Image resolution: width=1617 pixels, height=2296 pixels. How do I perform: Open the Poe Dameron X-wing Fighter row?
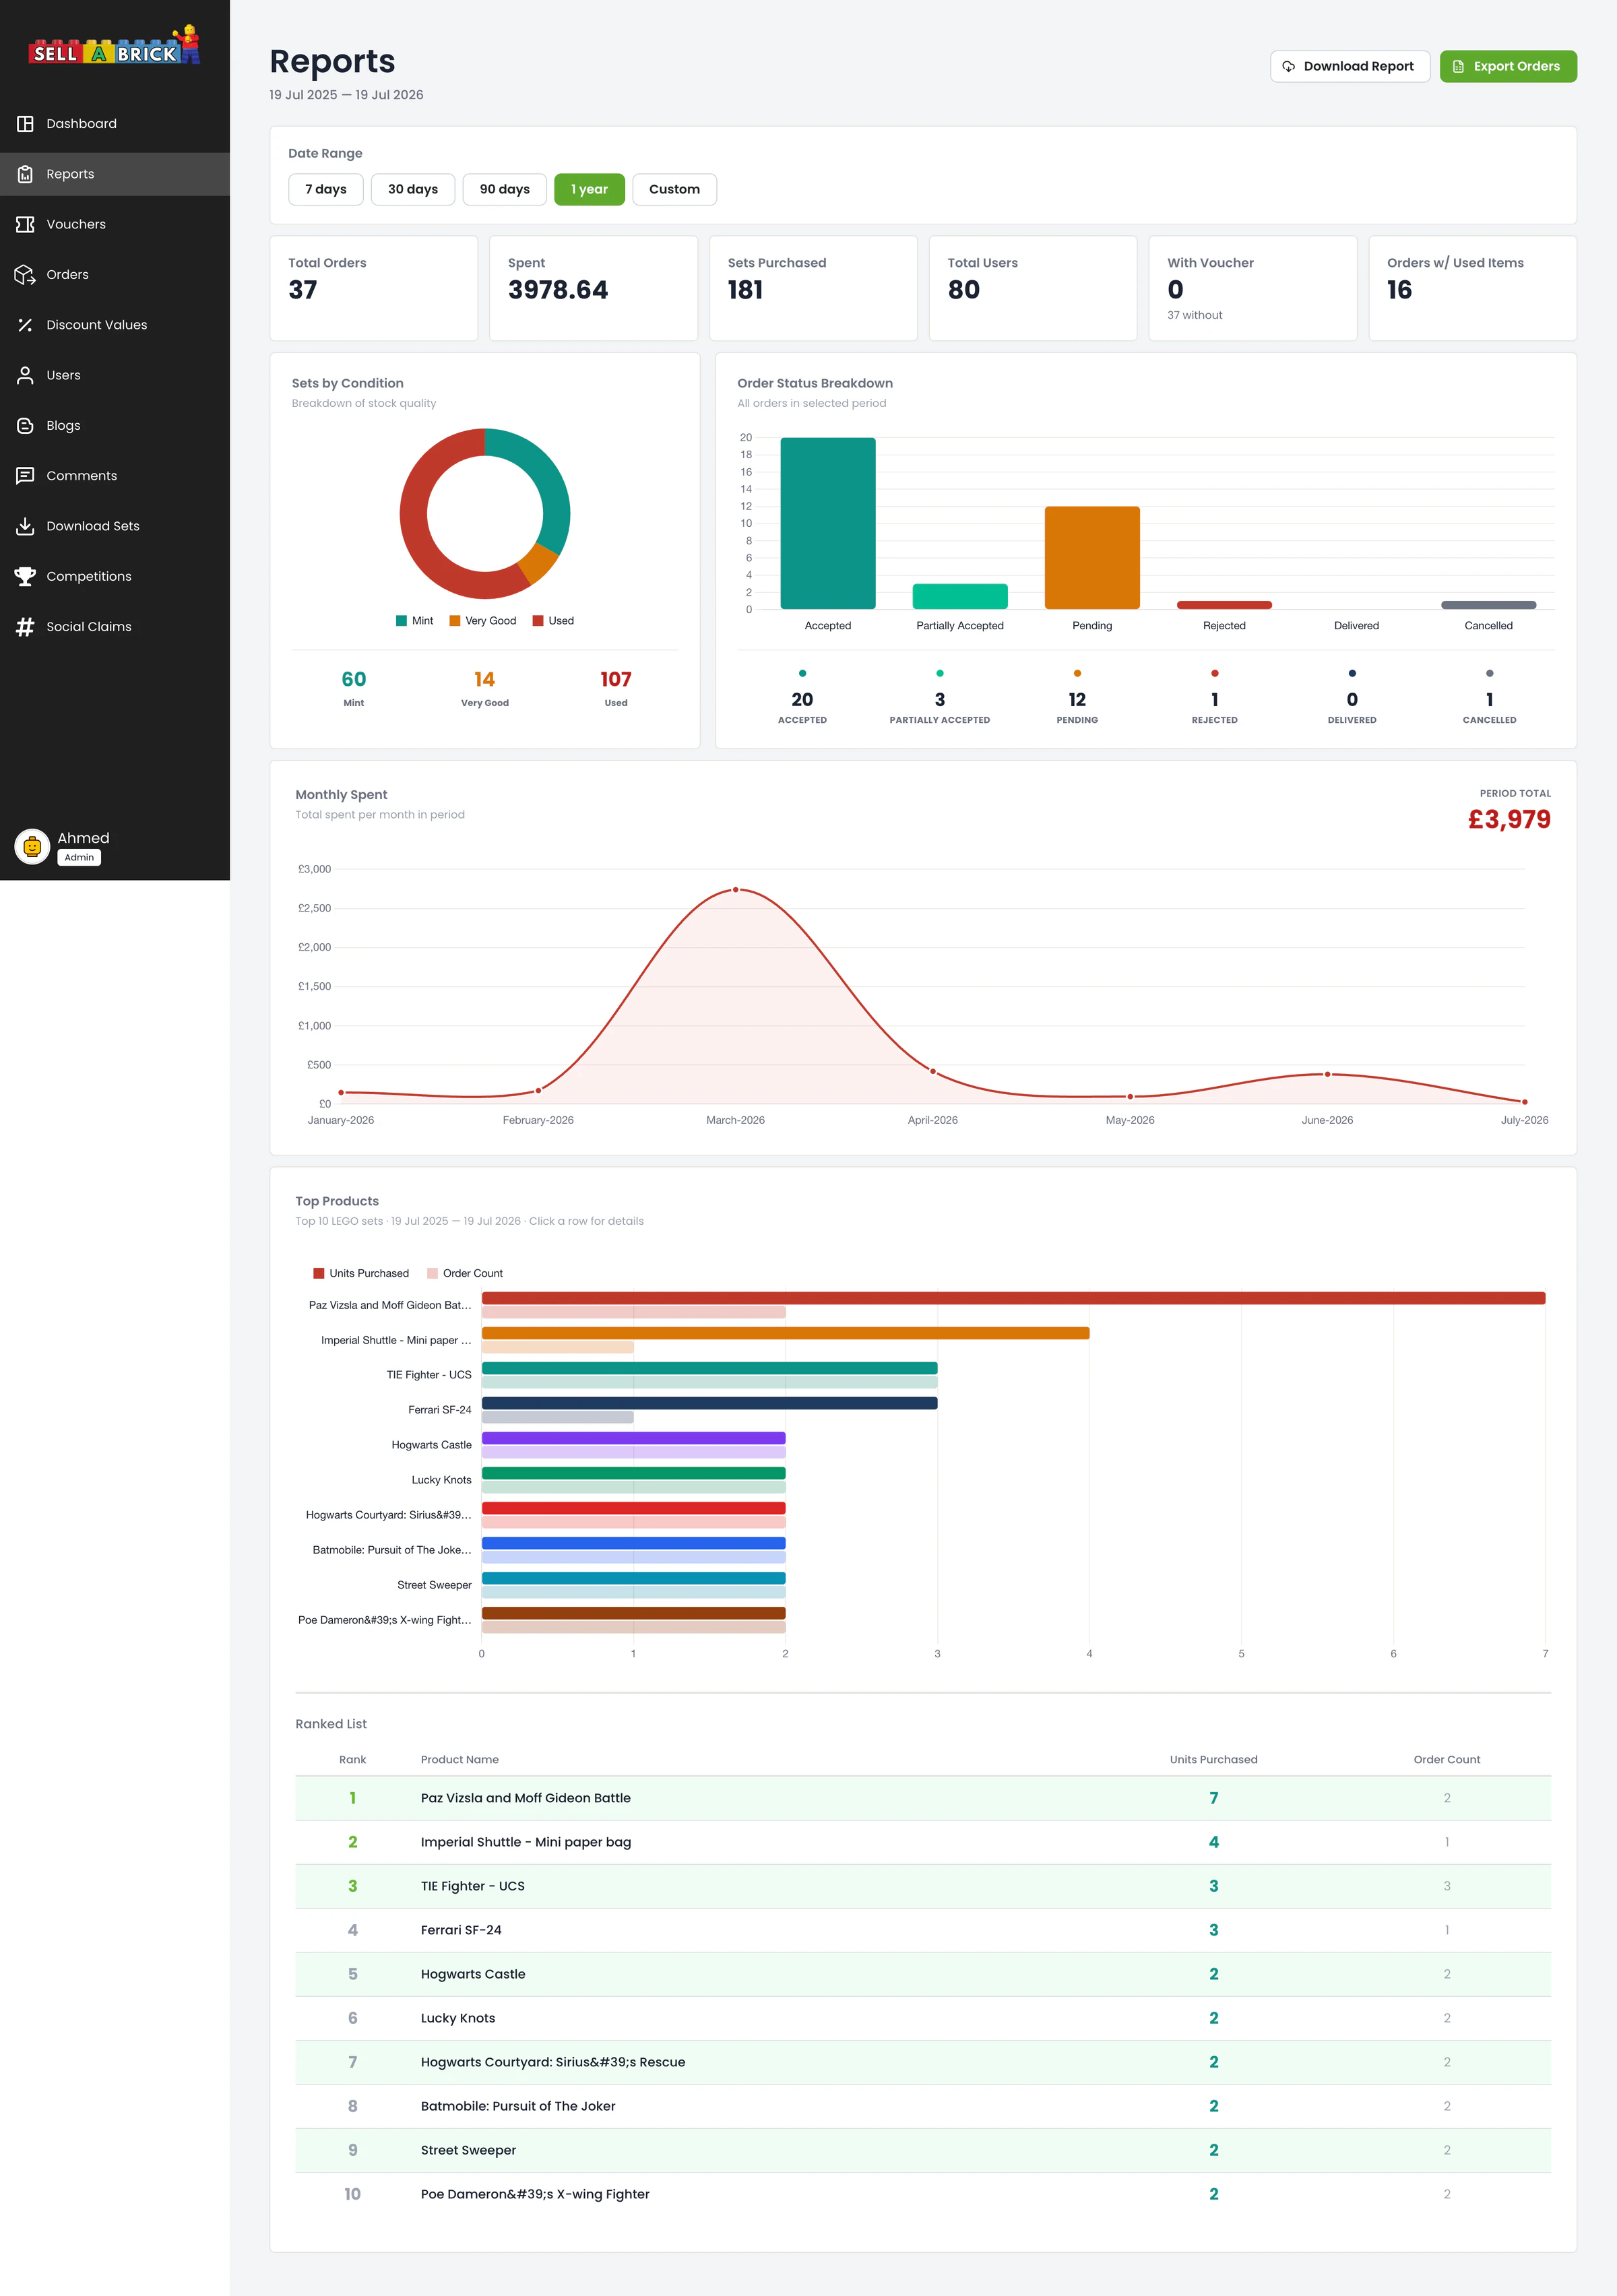[923, 2194]
